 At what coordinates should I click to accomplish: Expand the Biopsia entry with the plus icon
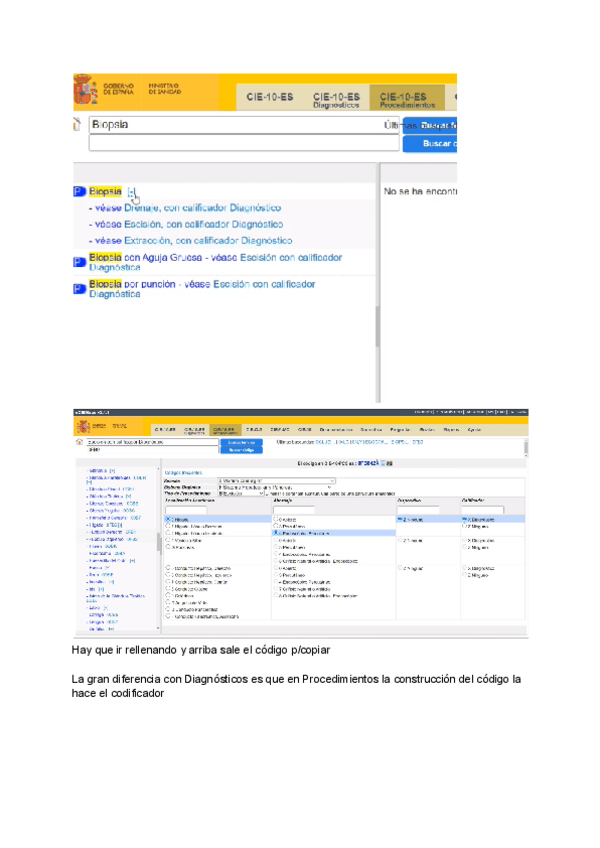point(131,191)
